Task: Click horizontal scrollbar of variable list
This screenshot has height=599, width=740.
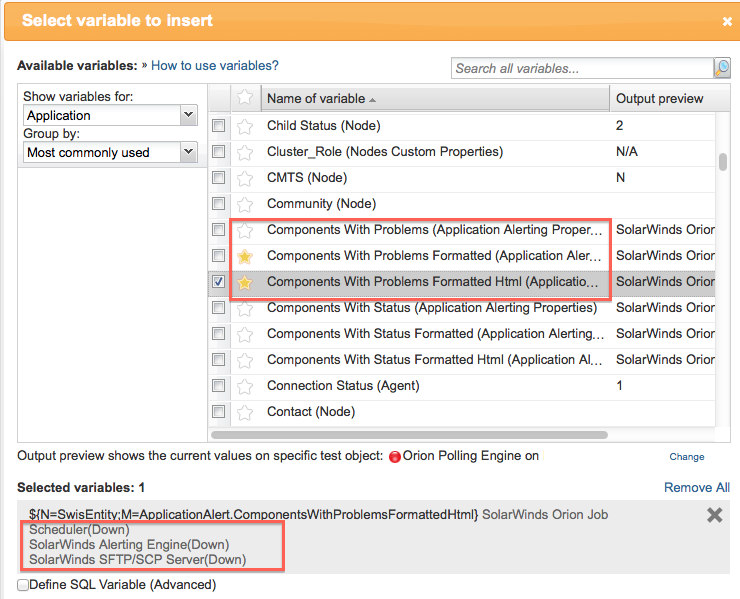Action: tap(409, 434)
